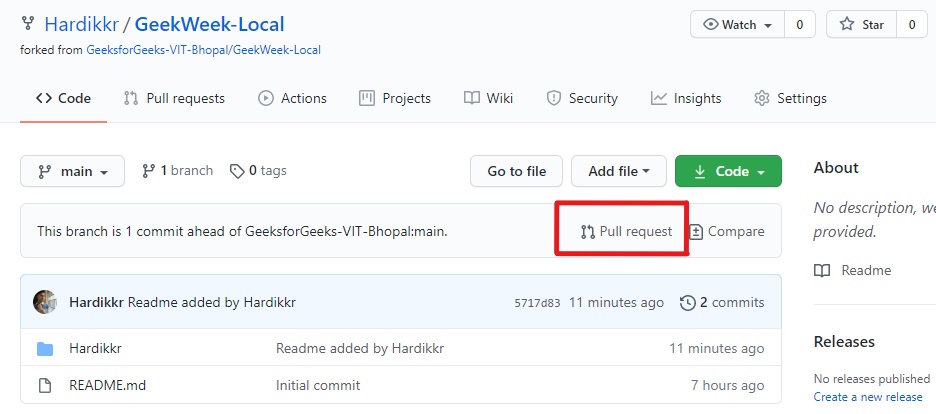Screen dimensions: 936x414
Task: Click the fork icon beside repository name
Action: [x=27, y=24]
